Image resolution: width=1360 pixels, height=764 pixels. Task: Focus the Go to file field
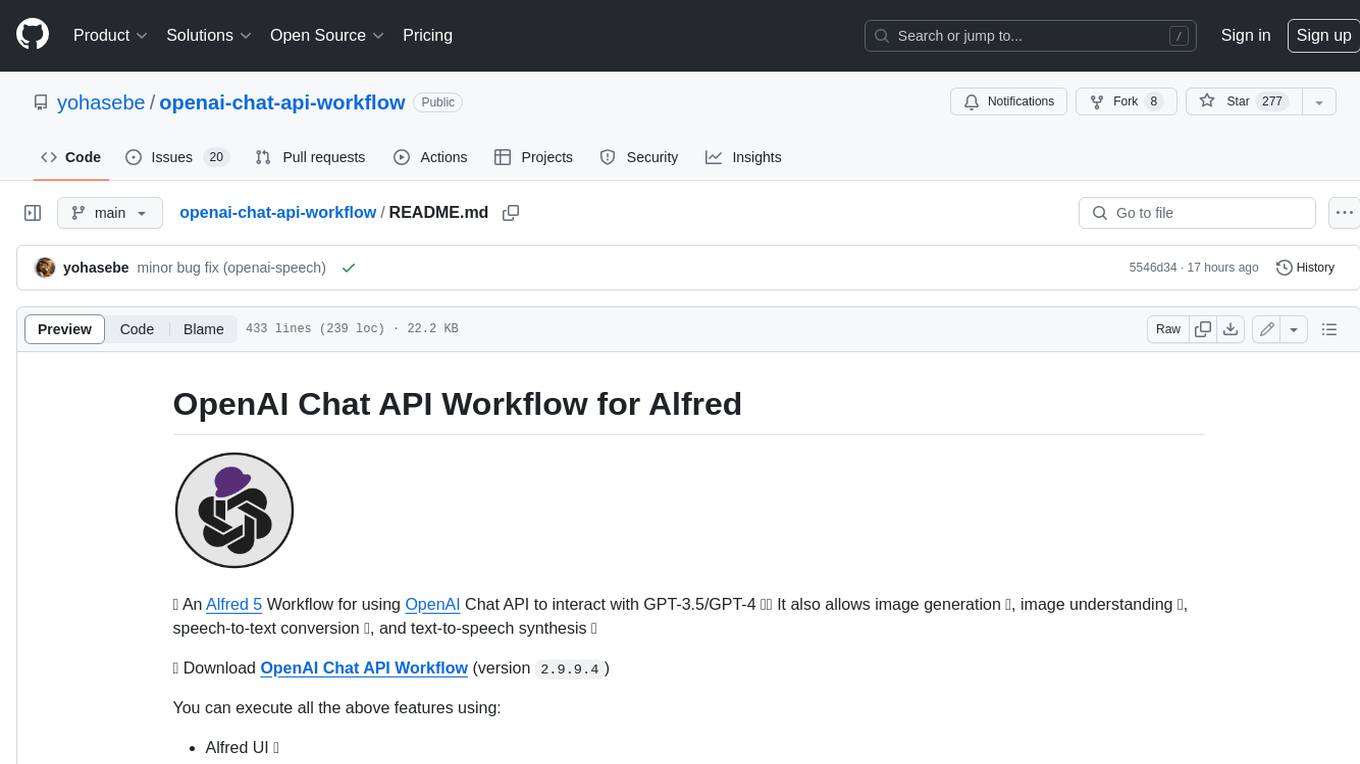coord(1197,213)
